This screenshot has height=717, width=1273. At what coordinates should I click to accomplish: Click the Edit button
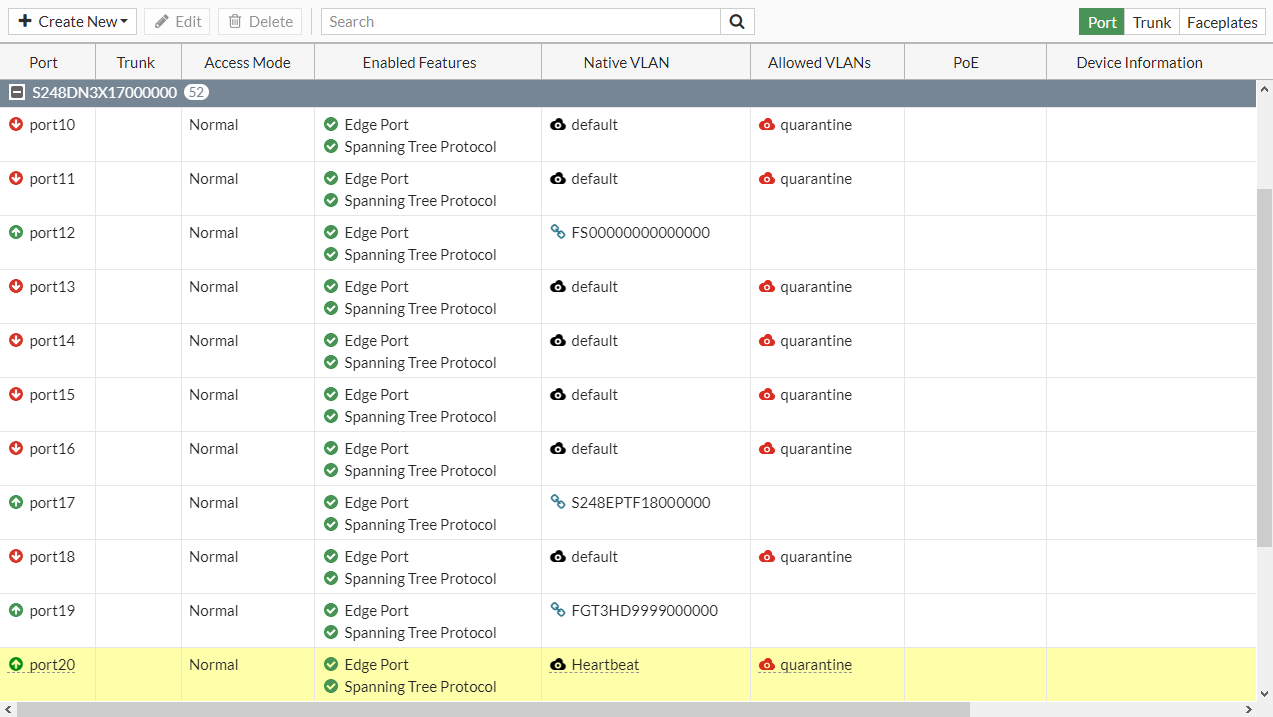click(178, 22)
